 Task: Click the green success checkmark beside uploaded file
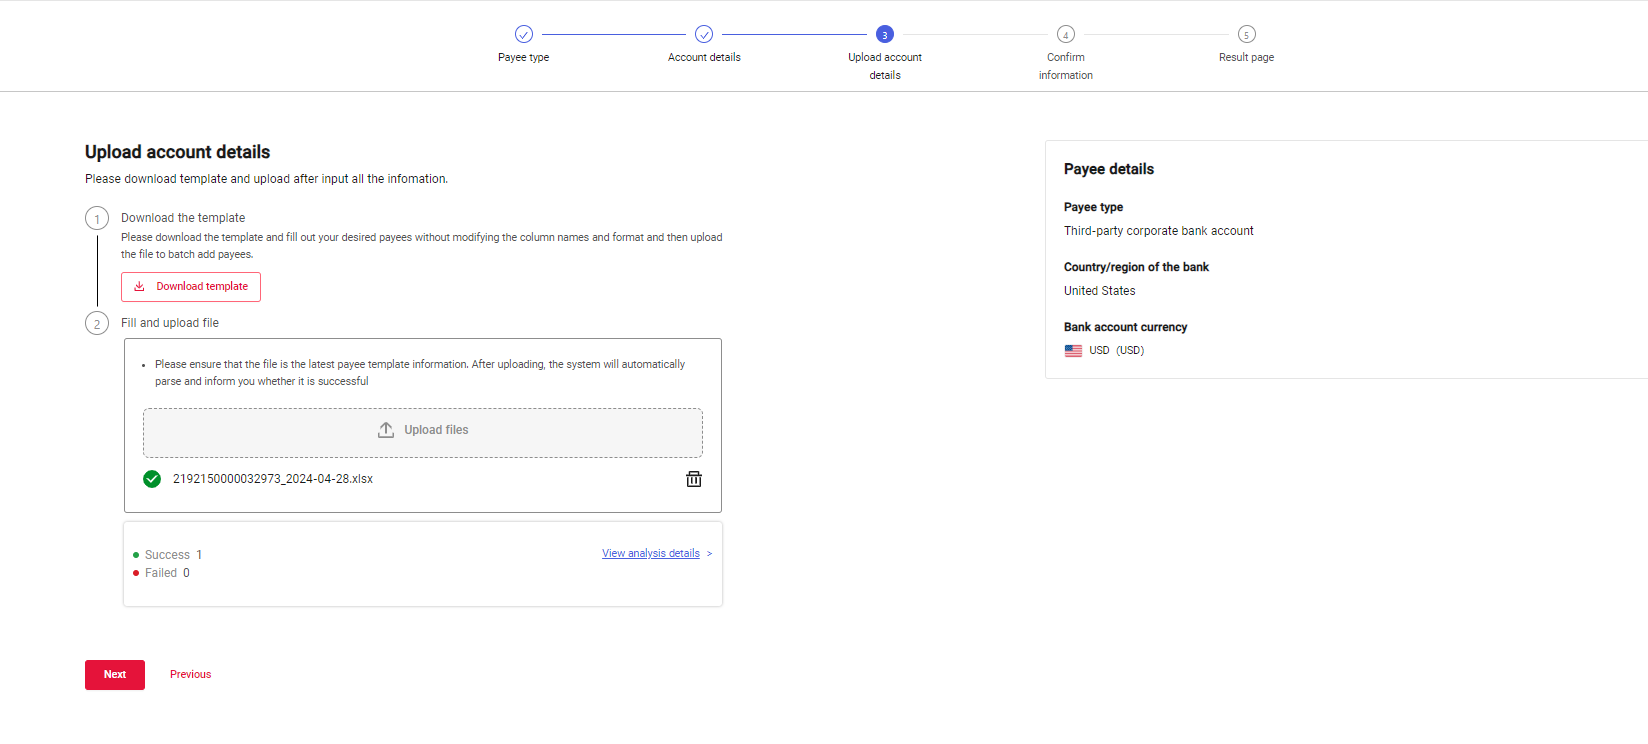[152, 479]
